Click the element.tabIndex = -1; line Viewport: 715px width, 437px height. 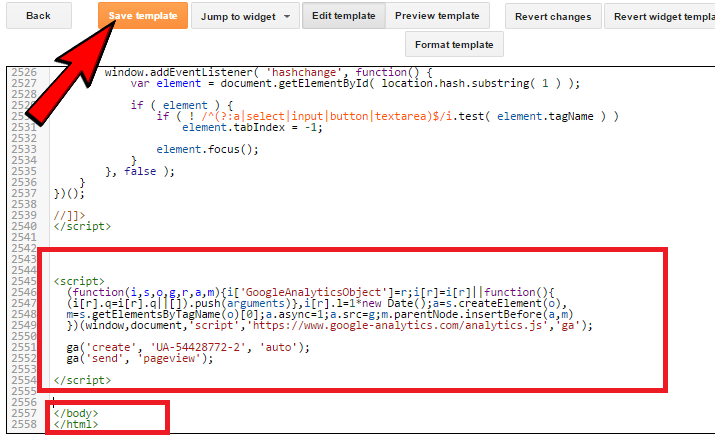[252, 127]
